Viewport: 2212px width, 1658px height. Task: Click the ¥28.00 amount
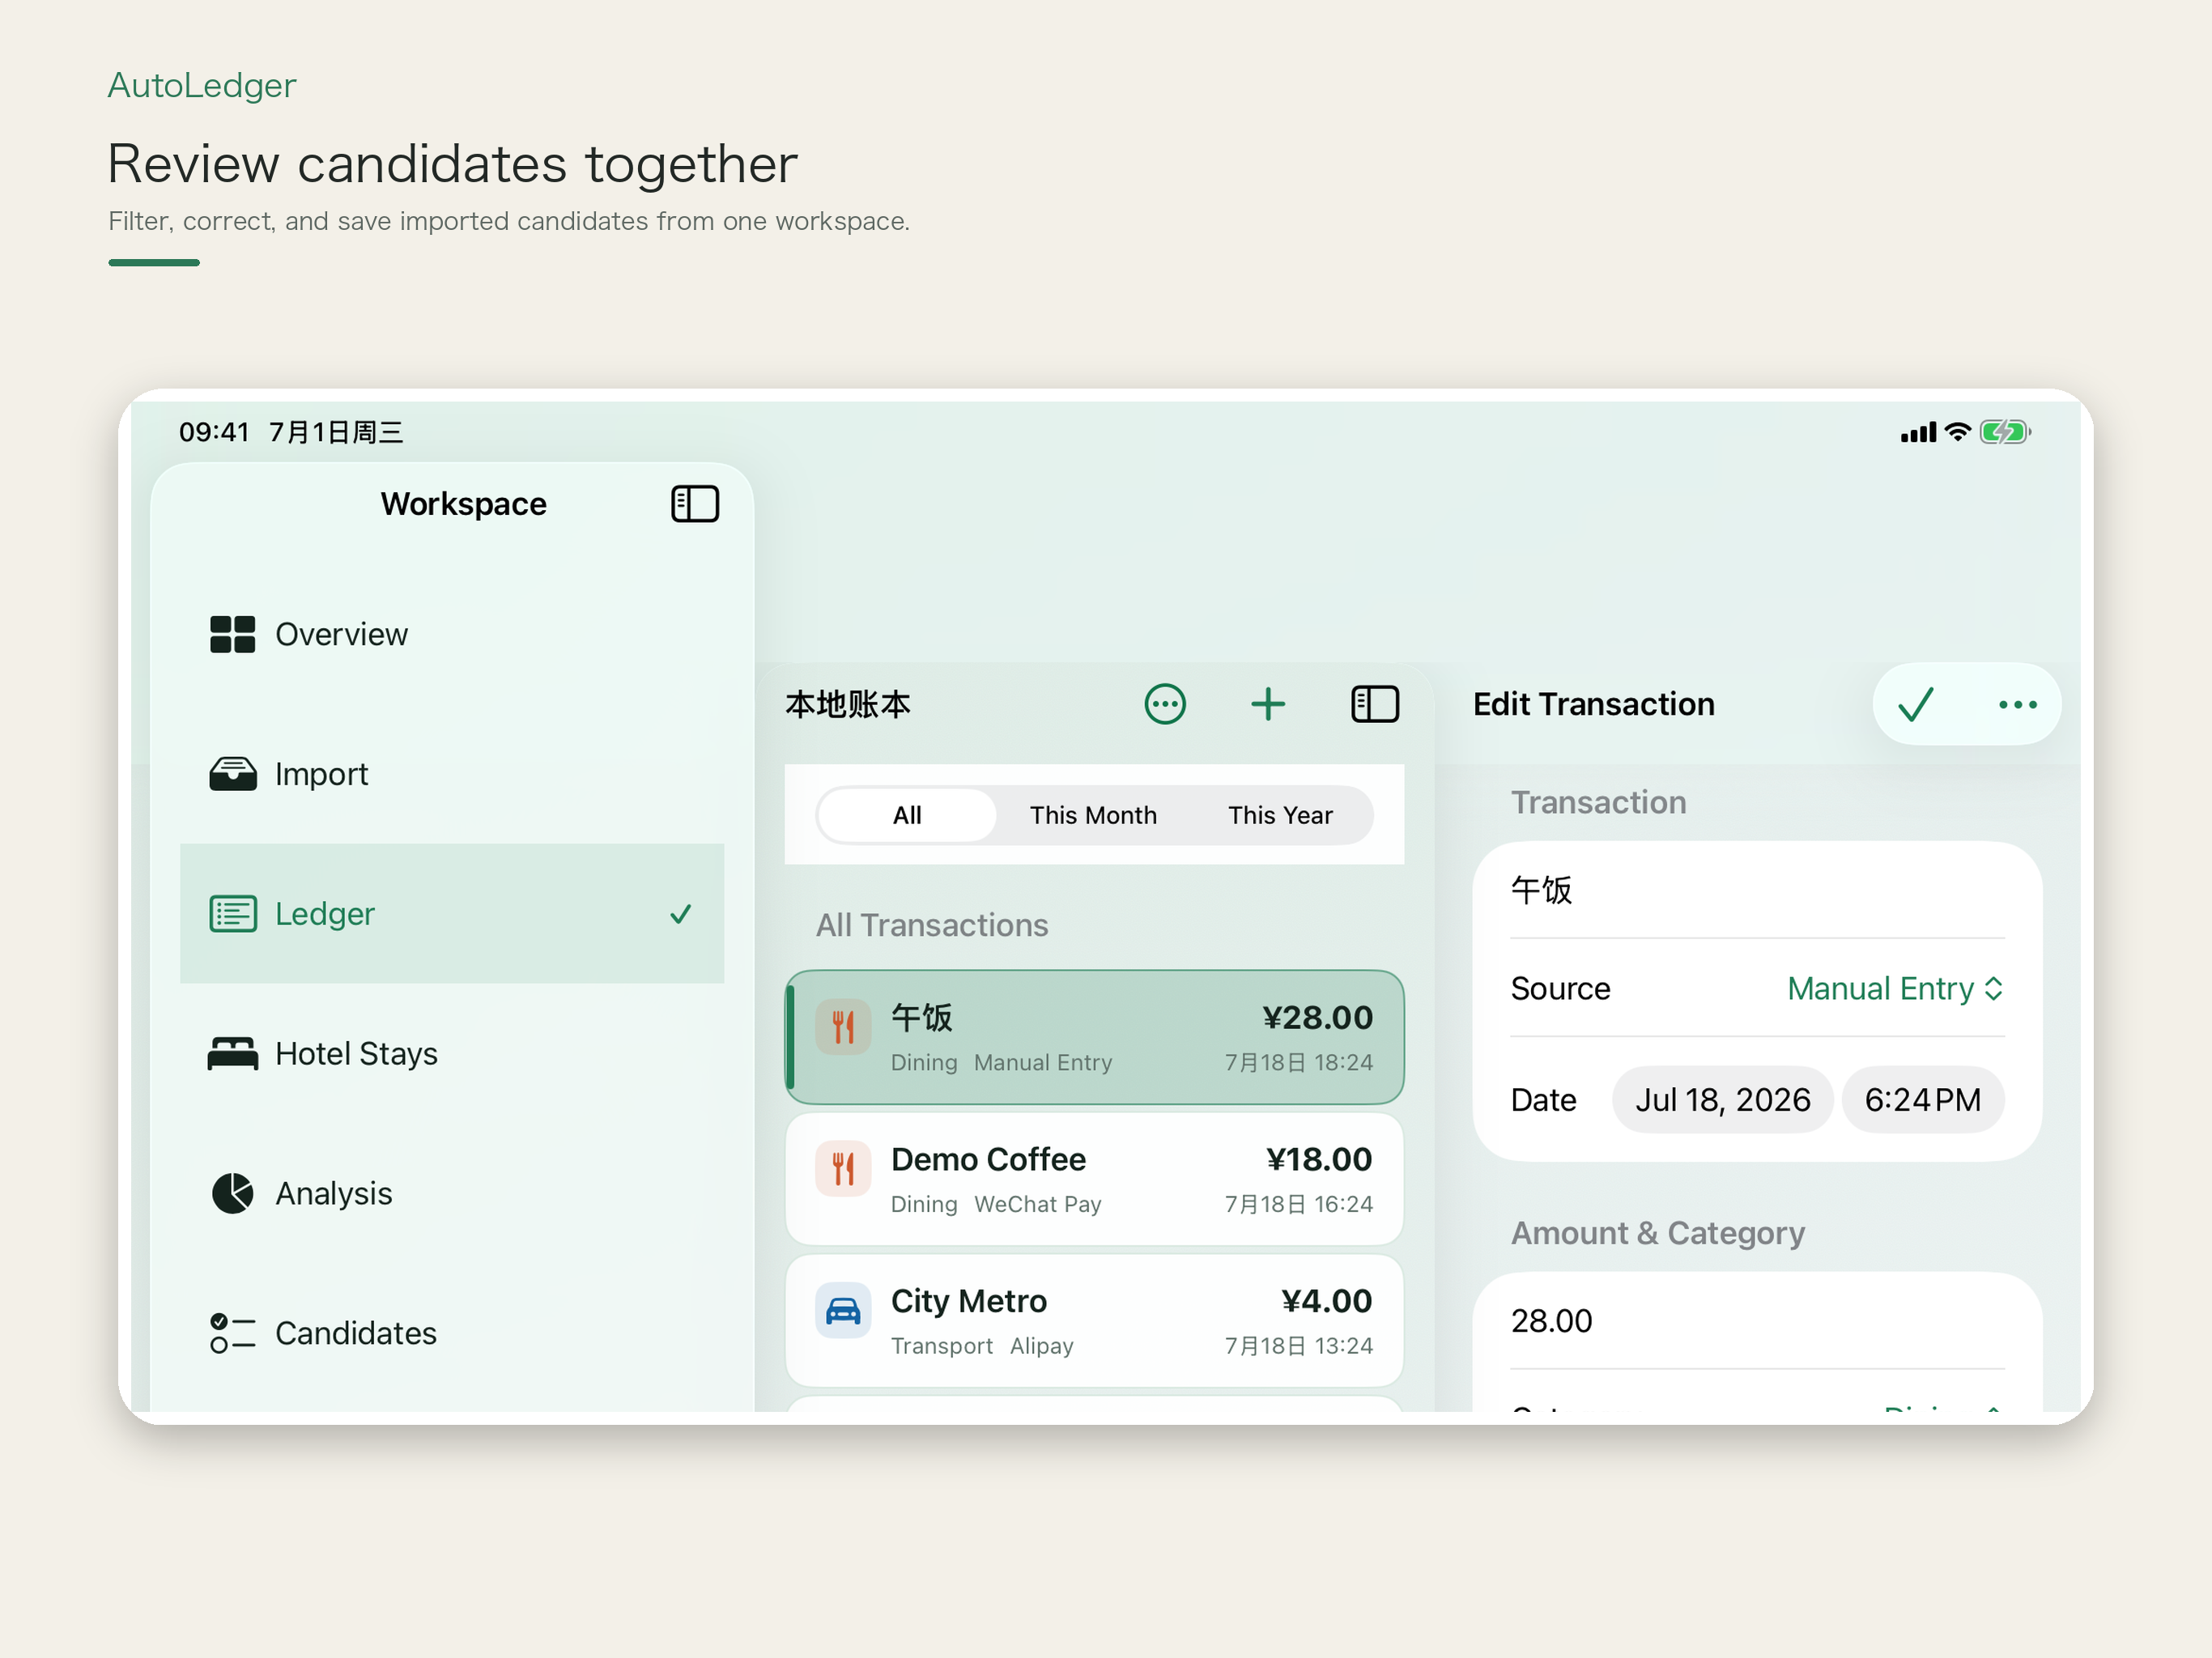(x=1317, y=1017)
